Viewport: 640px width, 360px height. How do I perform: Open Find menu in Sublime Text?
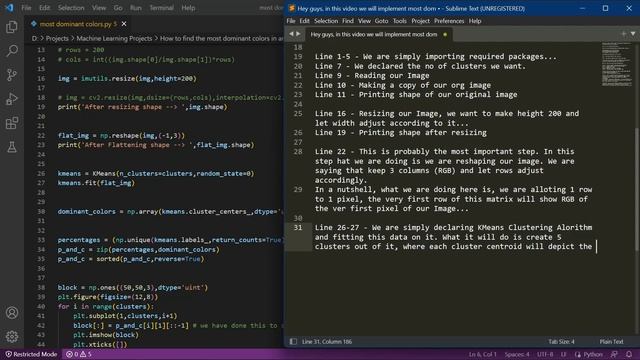click(348, 21)
